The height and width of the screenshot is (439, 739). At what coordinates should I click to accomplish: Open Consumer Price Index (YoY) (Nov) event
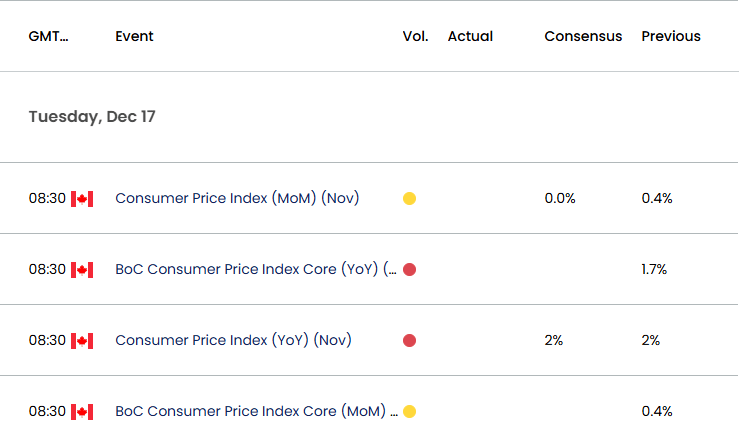[233, 340]
